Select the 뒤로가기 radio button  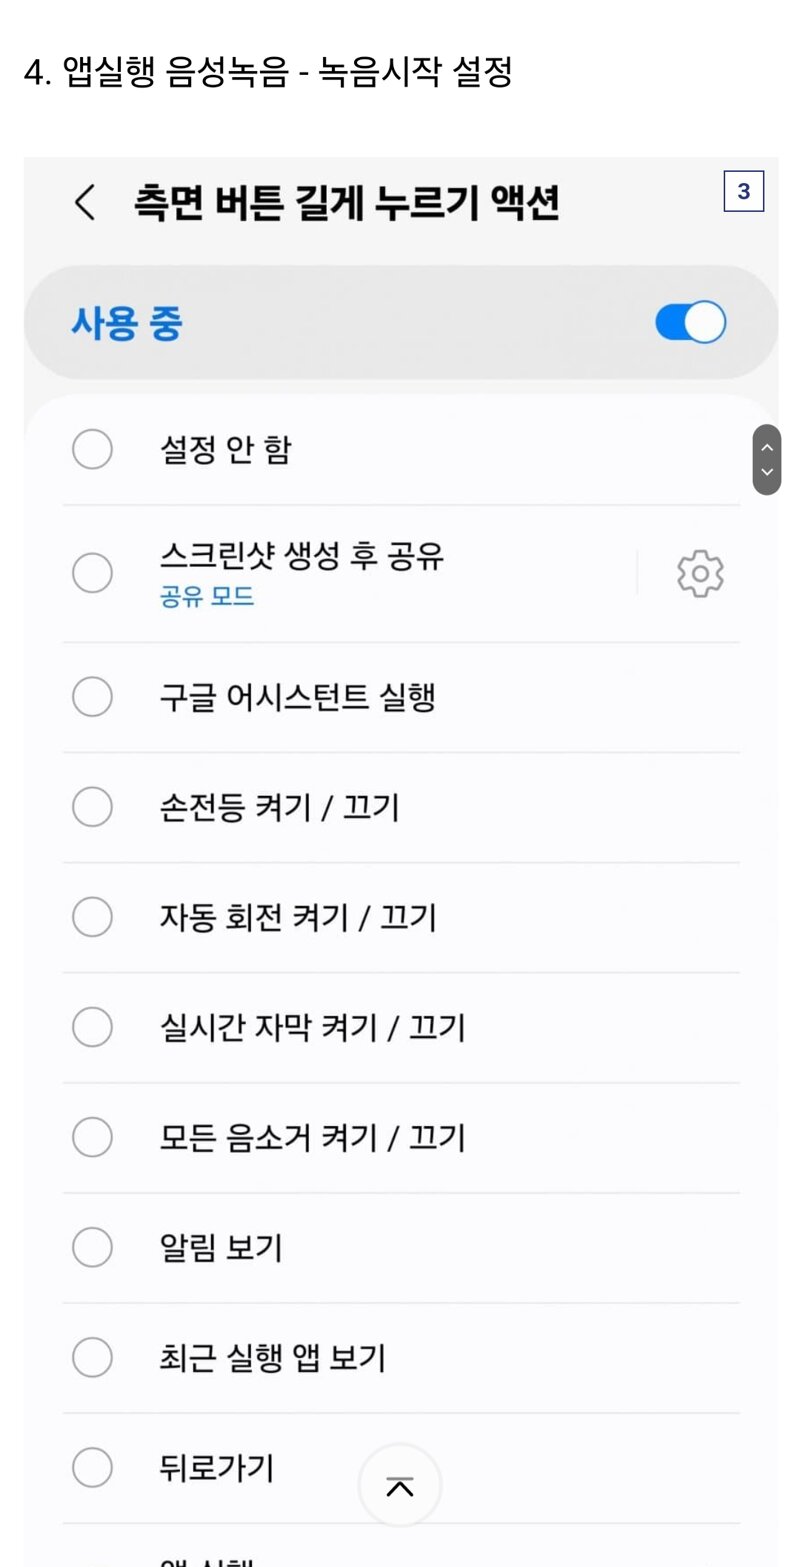[x=92, y=1467]
